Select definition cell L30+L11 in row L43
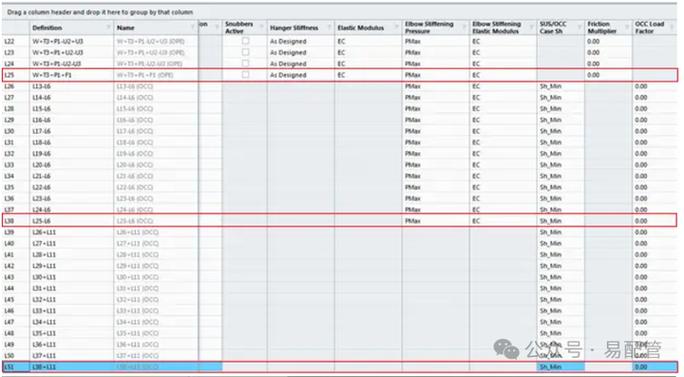This screenshot has height=377, width=684. pyautogui.click(x=72, y=277)
